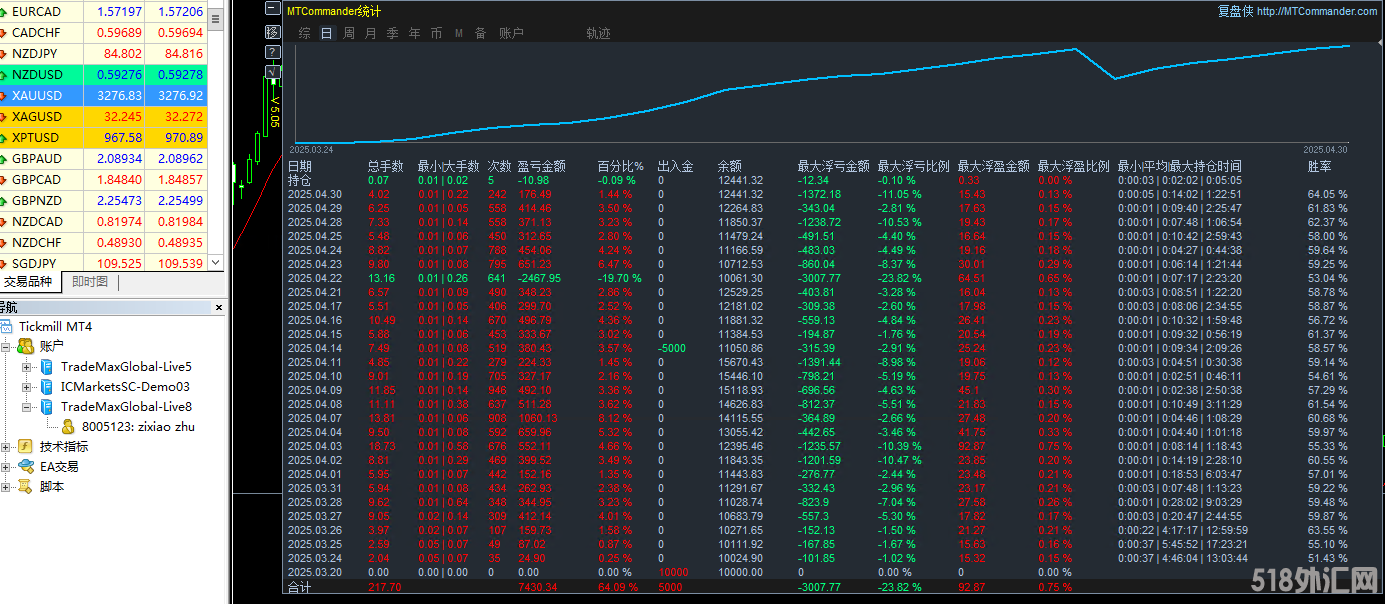Switch to the 月 monthly tab
Viewport: 1385px width, 604px height.
[371, 33]
